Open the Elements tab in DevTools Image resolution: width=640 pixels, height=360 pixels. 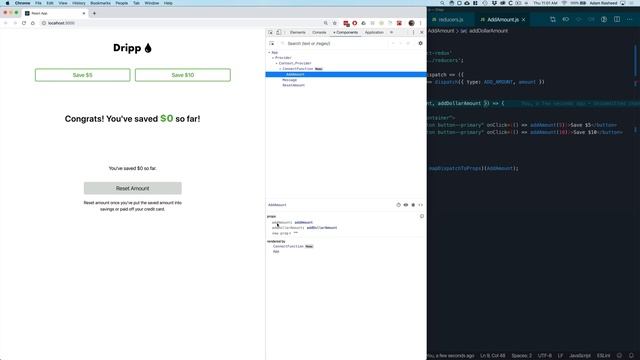(298, 32)
